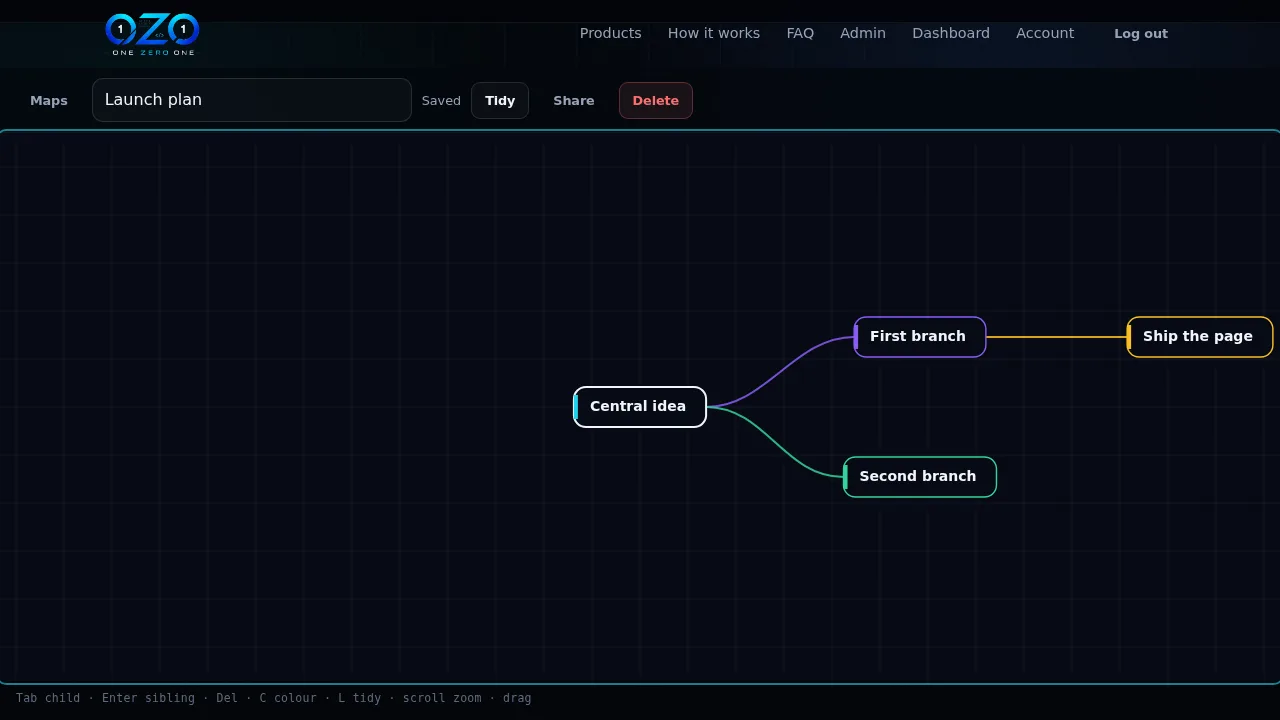Open the FAQ nav link

[x=800, y=33]
